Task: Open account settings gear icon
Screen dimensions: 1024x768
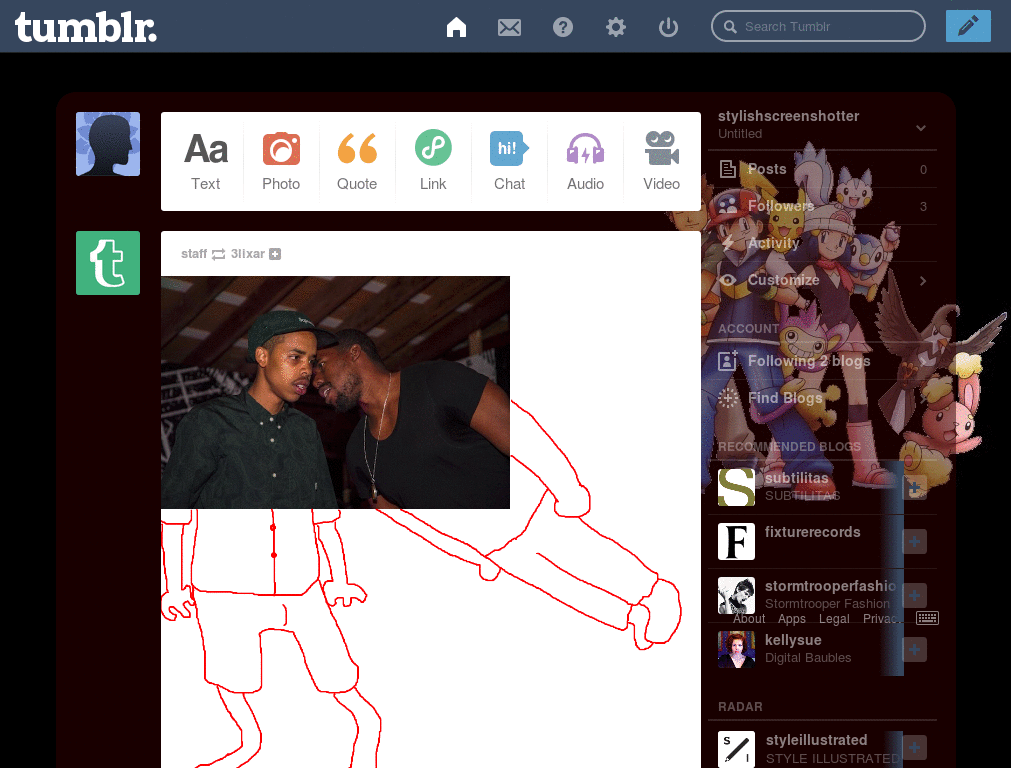Action: coord(616,27)
